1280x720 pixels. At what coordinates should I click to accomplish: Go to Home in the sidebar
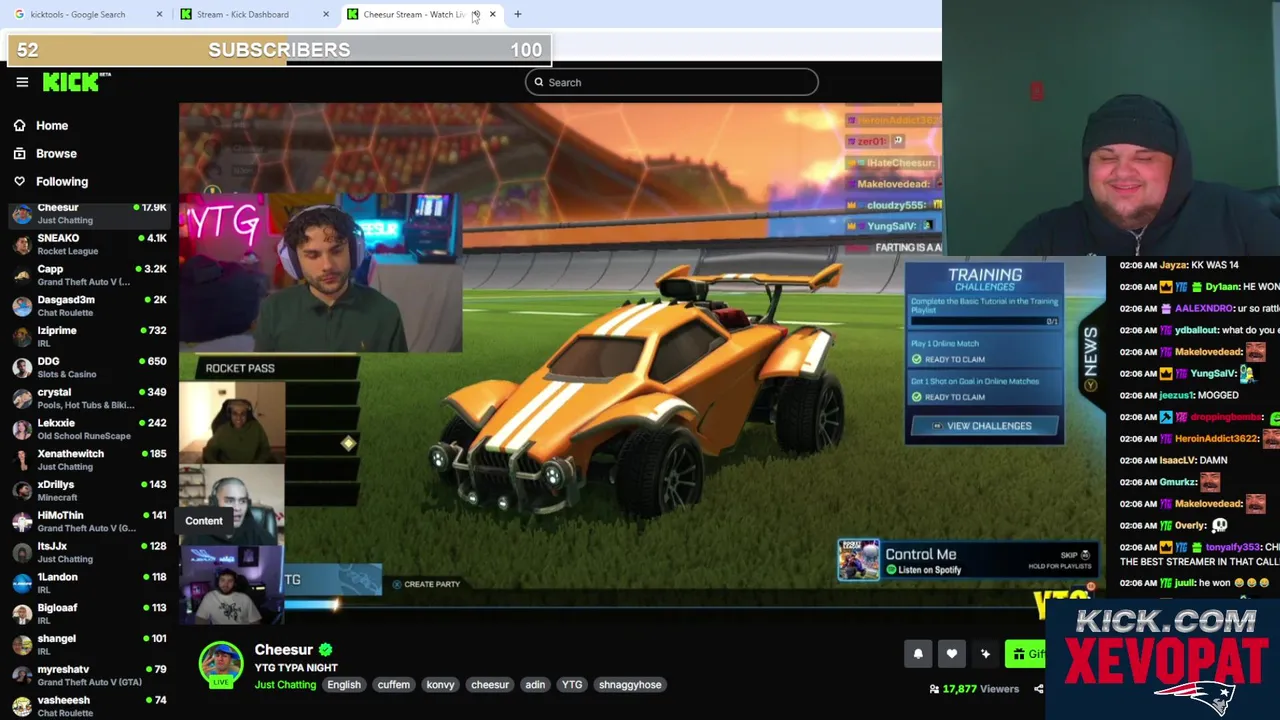(x=52, y=126)
